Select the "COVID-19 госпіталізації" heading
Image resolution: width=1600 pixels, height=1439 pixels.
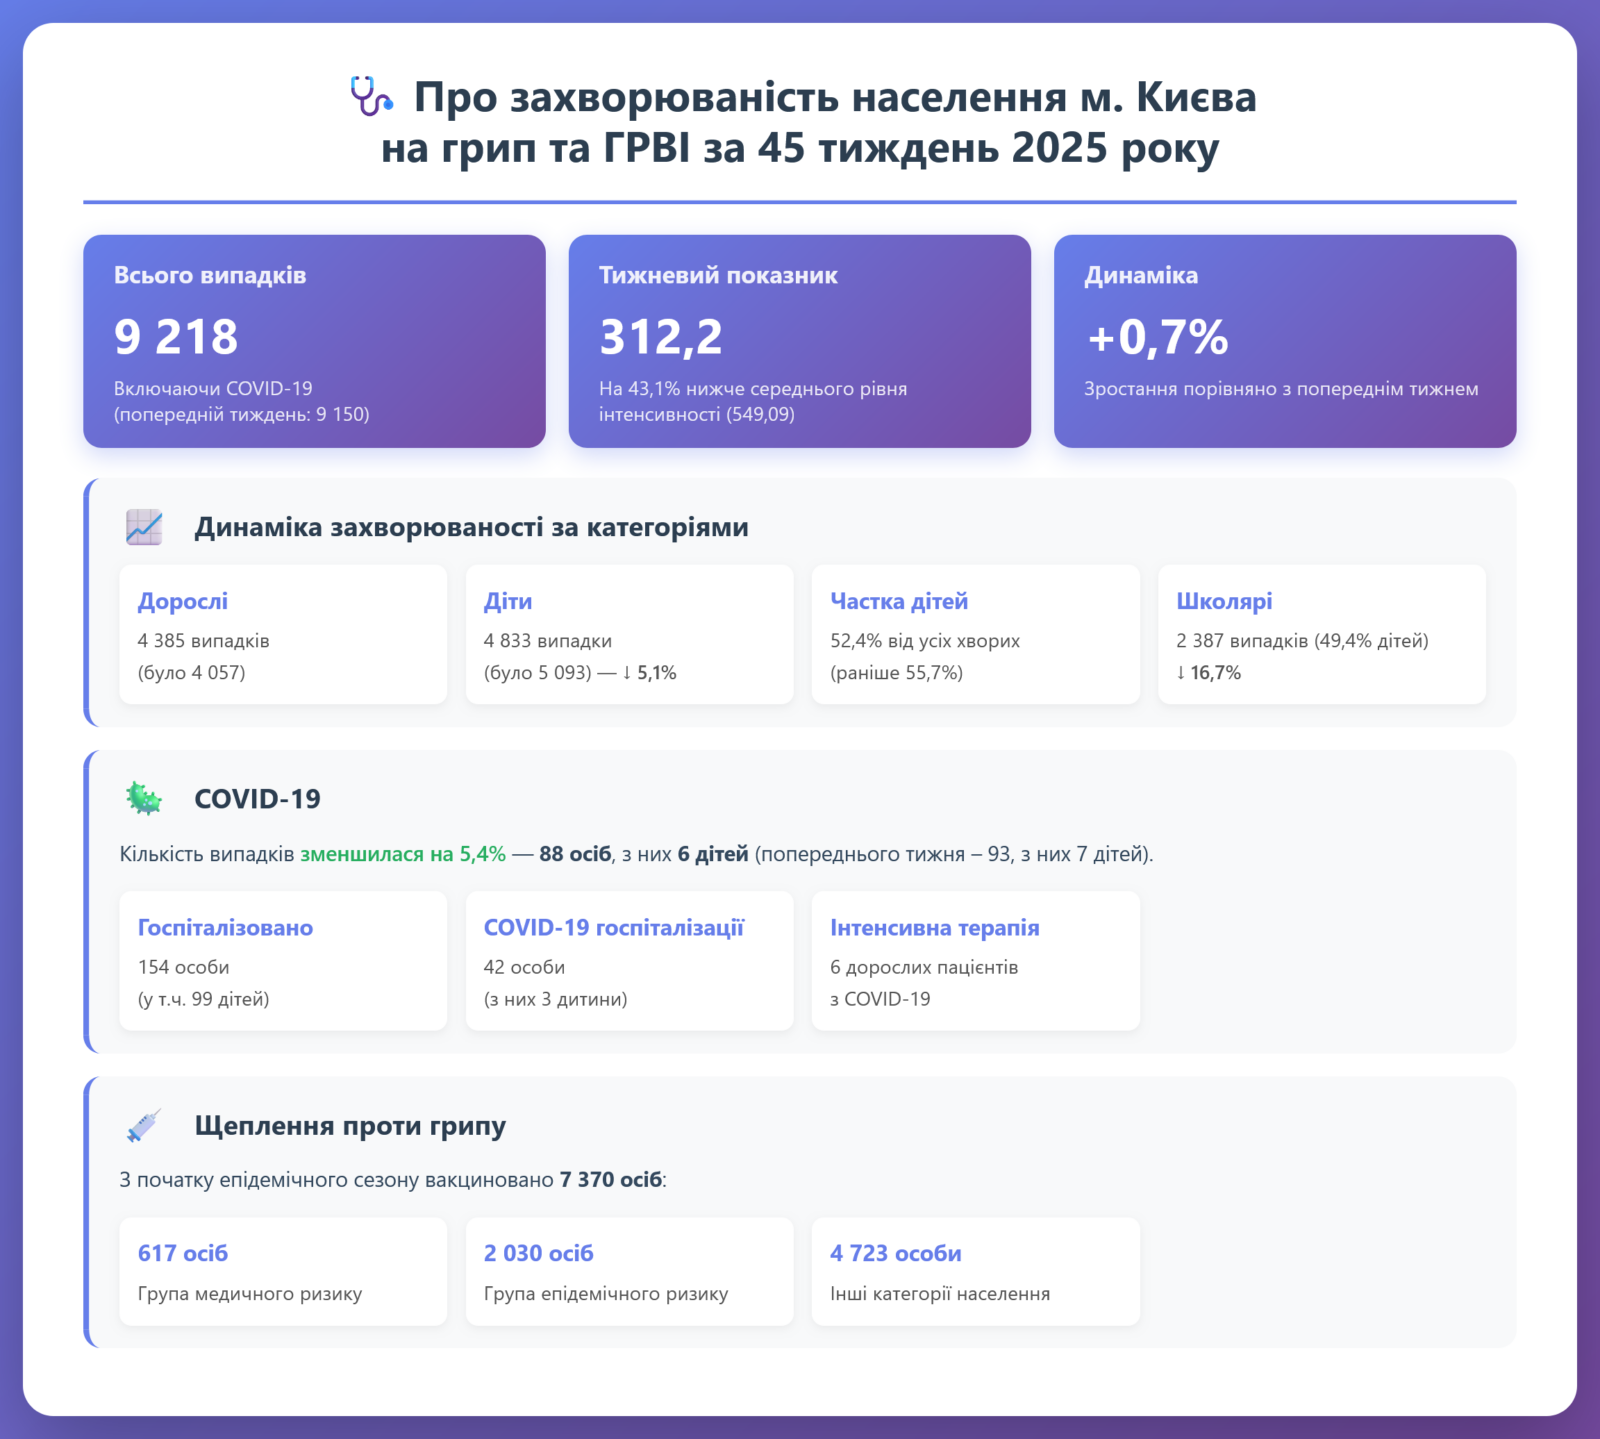614,927
